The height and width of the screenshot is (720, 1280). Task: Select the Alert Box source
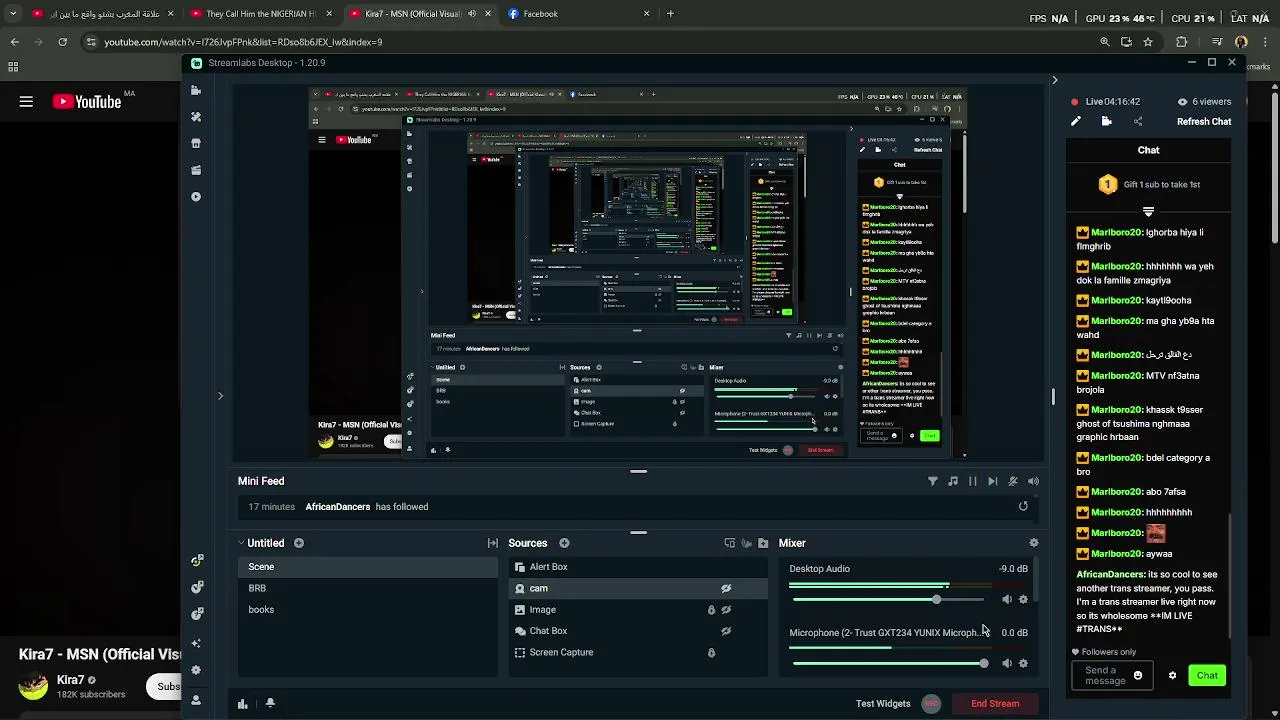(638, 567)
